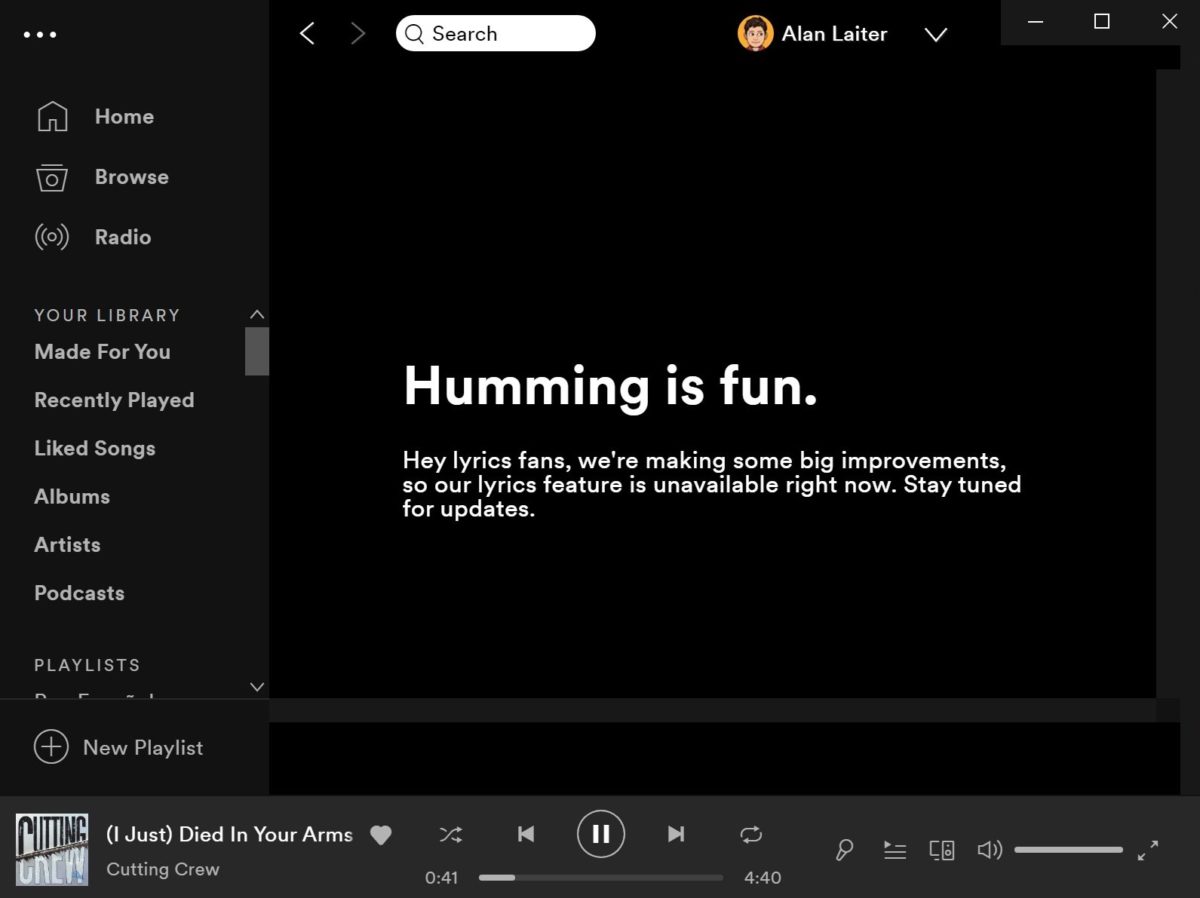Mute the volume speaker icon
Image resolution: width=1200 pixels, height=898 pixels.
click(x=989, y=850)
